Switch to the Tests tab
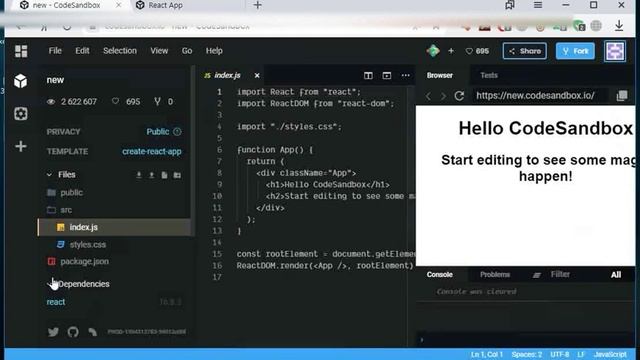 pos(489,75)
